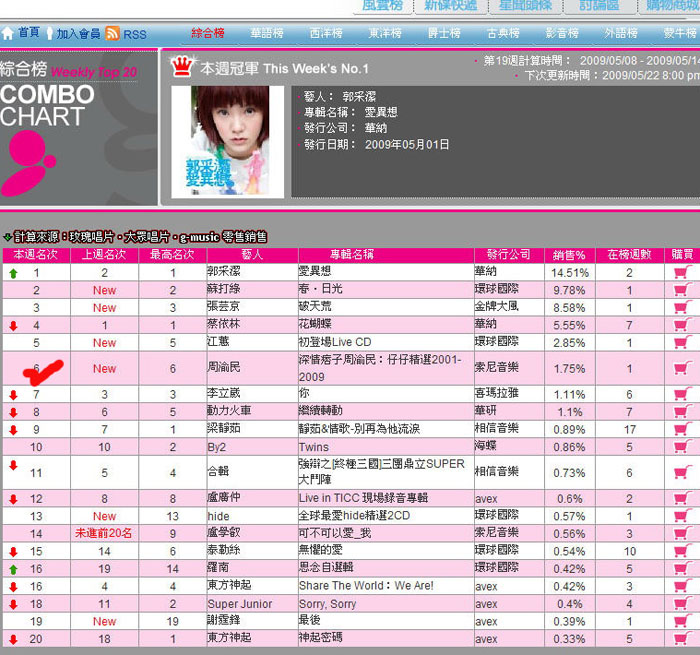This screenshot has height=655, width=700.
Task: Click the orange RSS feed icon
Action: point(112,33)
